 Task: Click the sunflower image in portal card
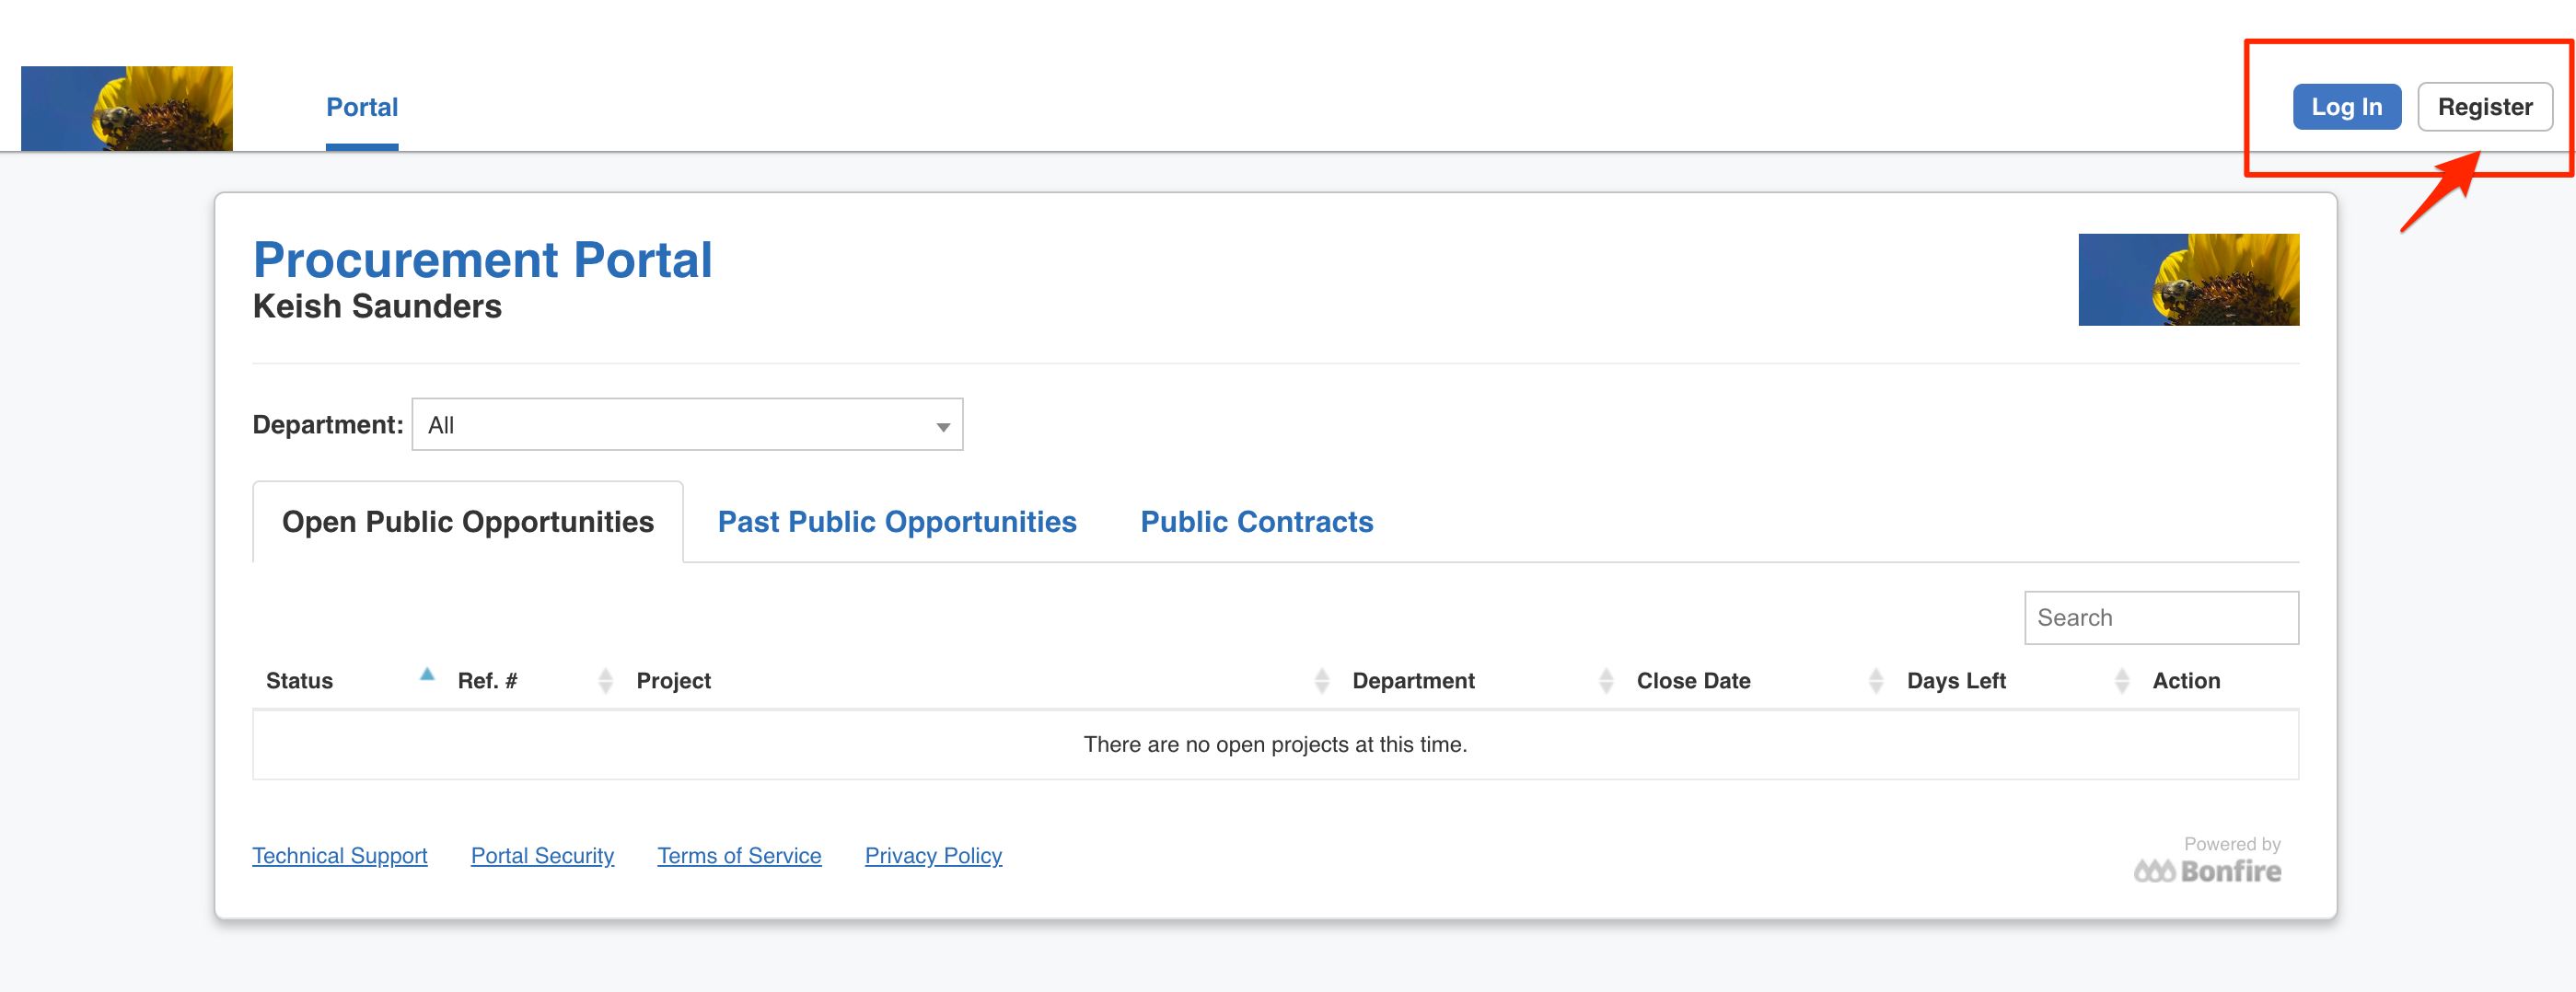click(x=2188, y=279)
